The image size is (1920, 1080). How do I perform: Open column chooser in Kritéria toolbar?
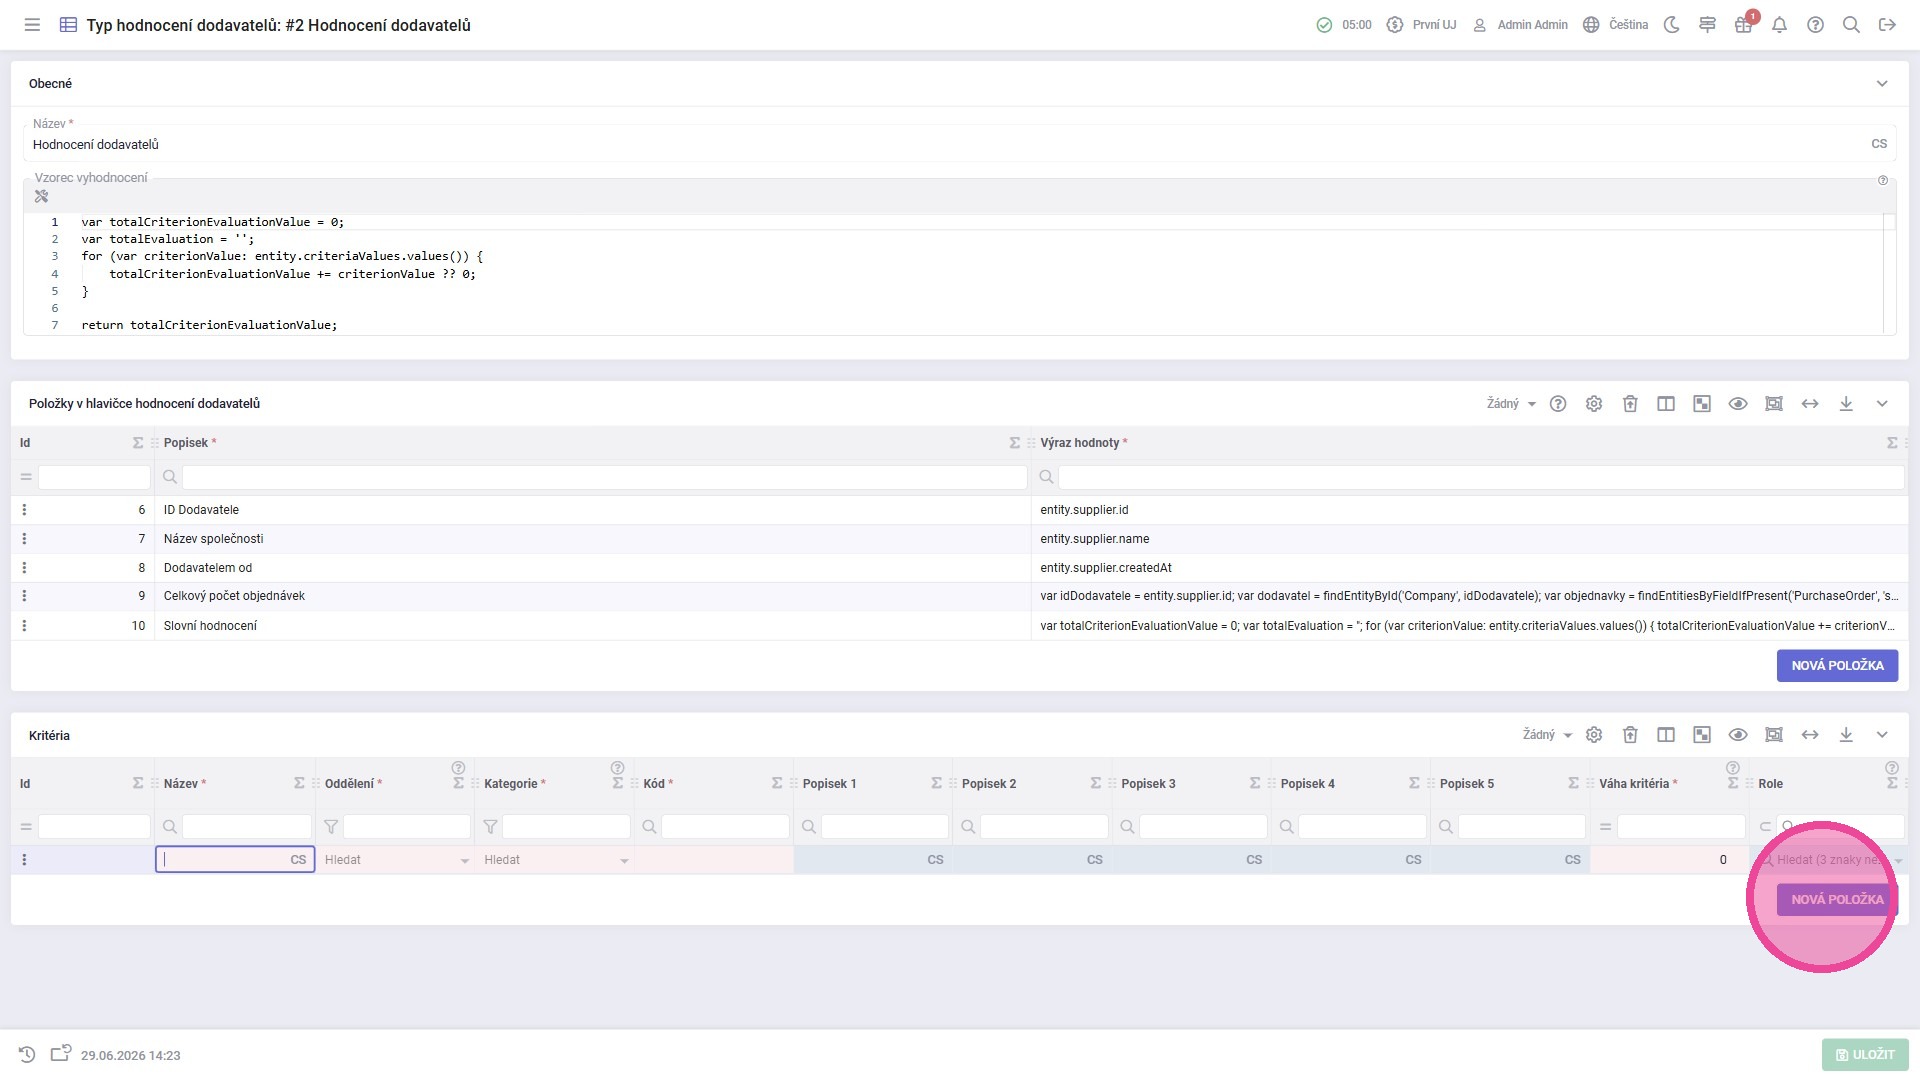(x=1666, y=735)
